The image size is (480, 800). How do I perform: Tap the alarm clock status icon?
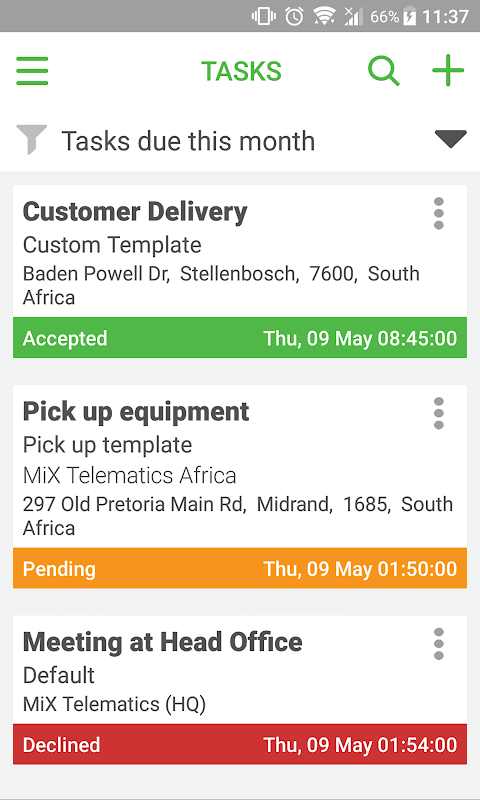click(294, 16)
